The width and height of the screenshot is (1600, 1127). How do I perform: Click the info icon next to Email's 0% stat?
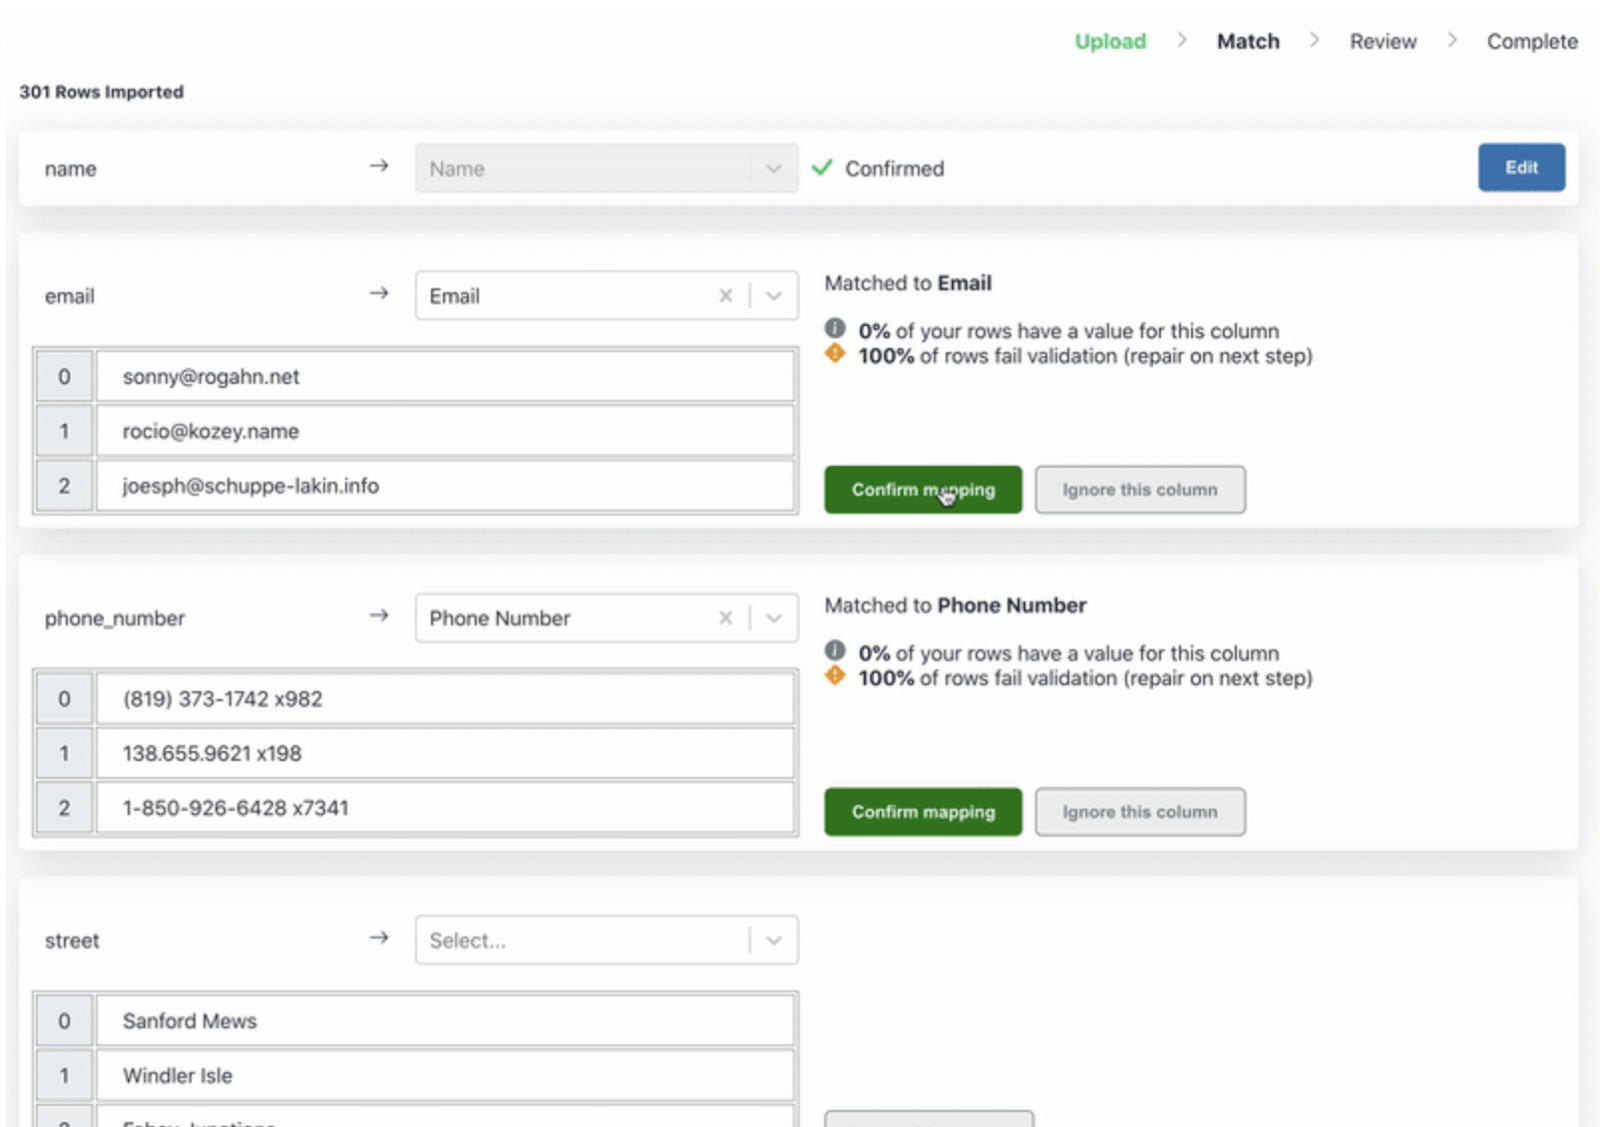tap(835, 330)
